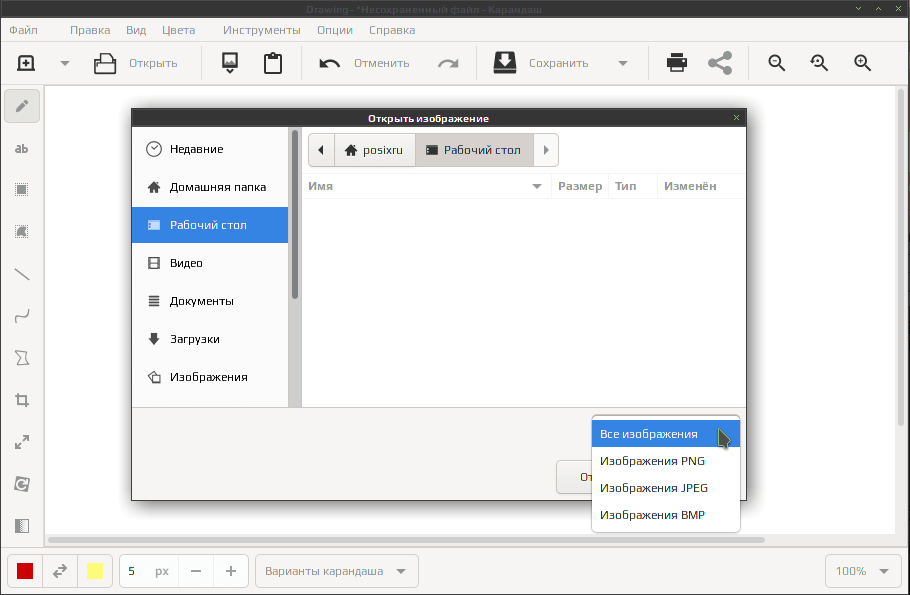Open Загрузки in the dialog sidebar

[x=210, y=339]
